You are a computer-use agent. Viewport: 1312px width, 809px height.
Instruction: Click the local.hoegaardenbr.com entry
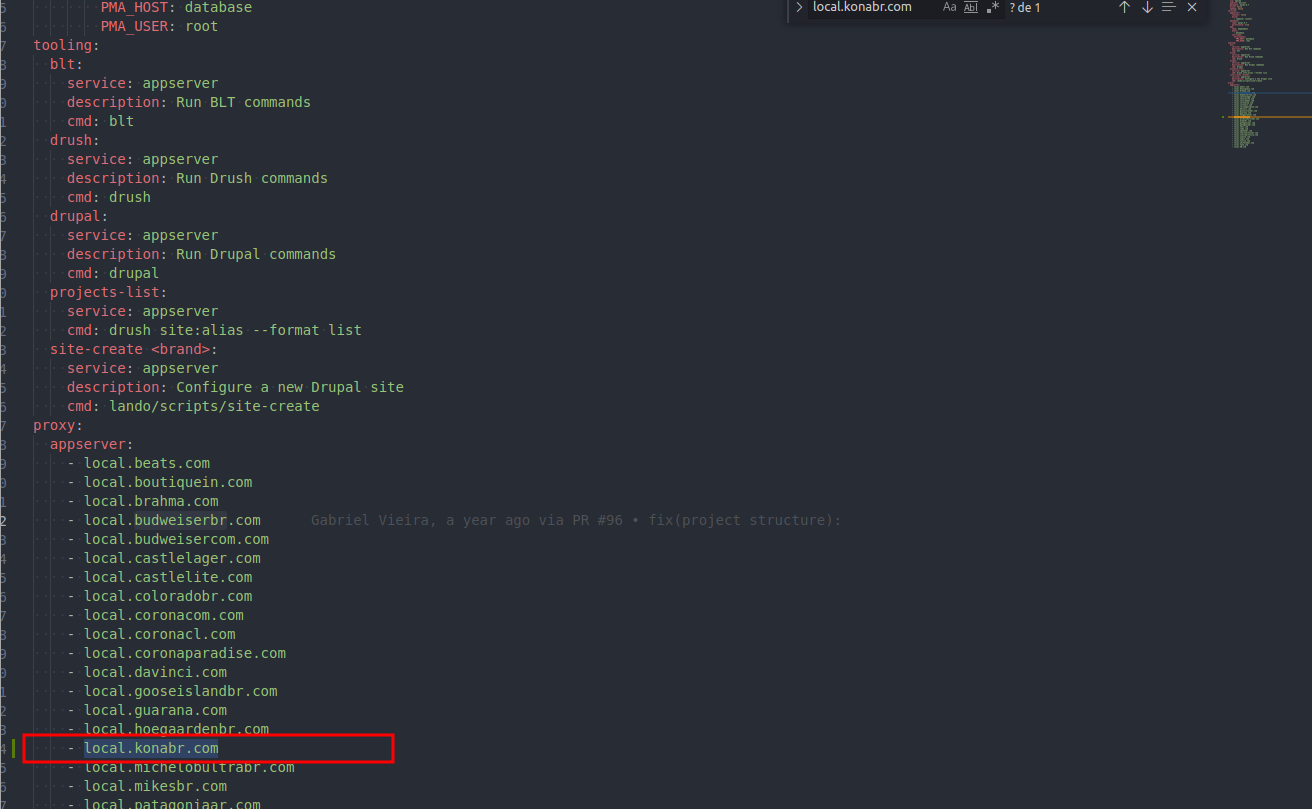tap(176, 729)
